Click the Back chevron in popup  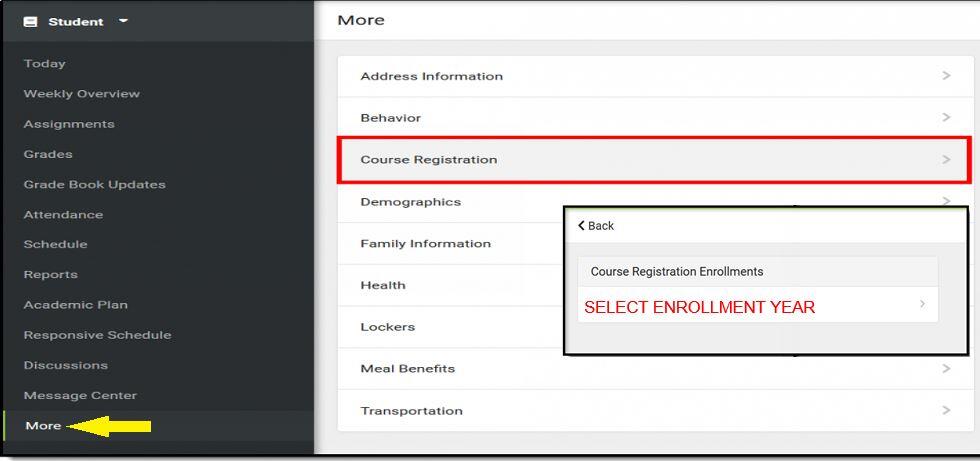click(x=582, y=226)
